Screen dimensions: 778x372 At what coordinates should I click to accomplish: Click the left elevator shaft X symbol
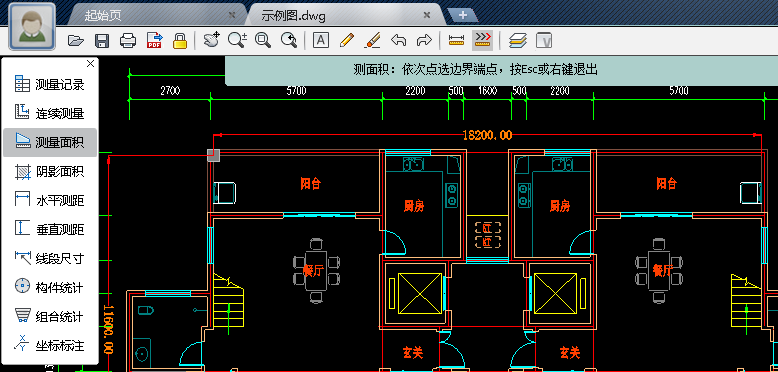[x=420, y=294]
